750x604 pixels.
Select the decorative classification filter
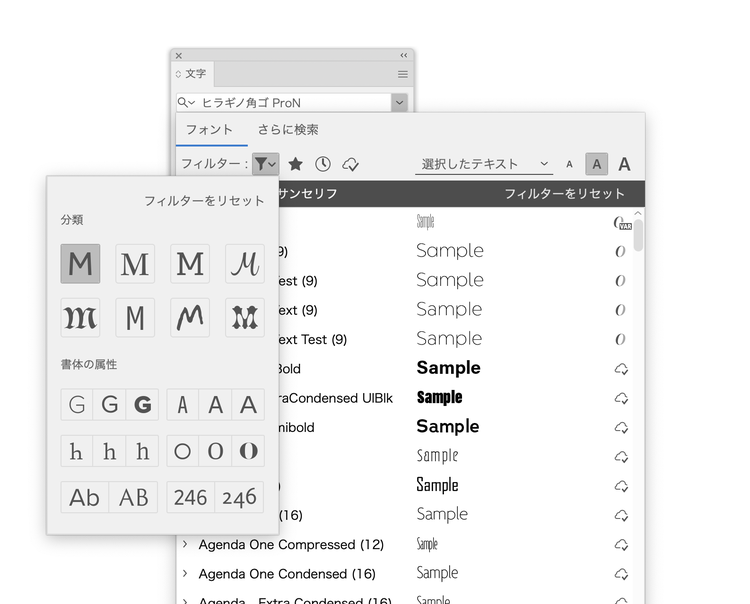[x=245, y=318]
